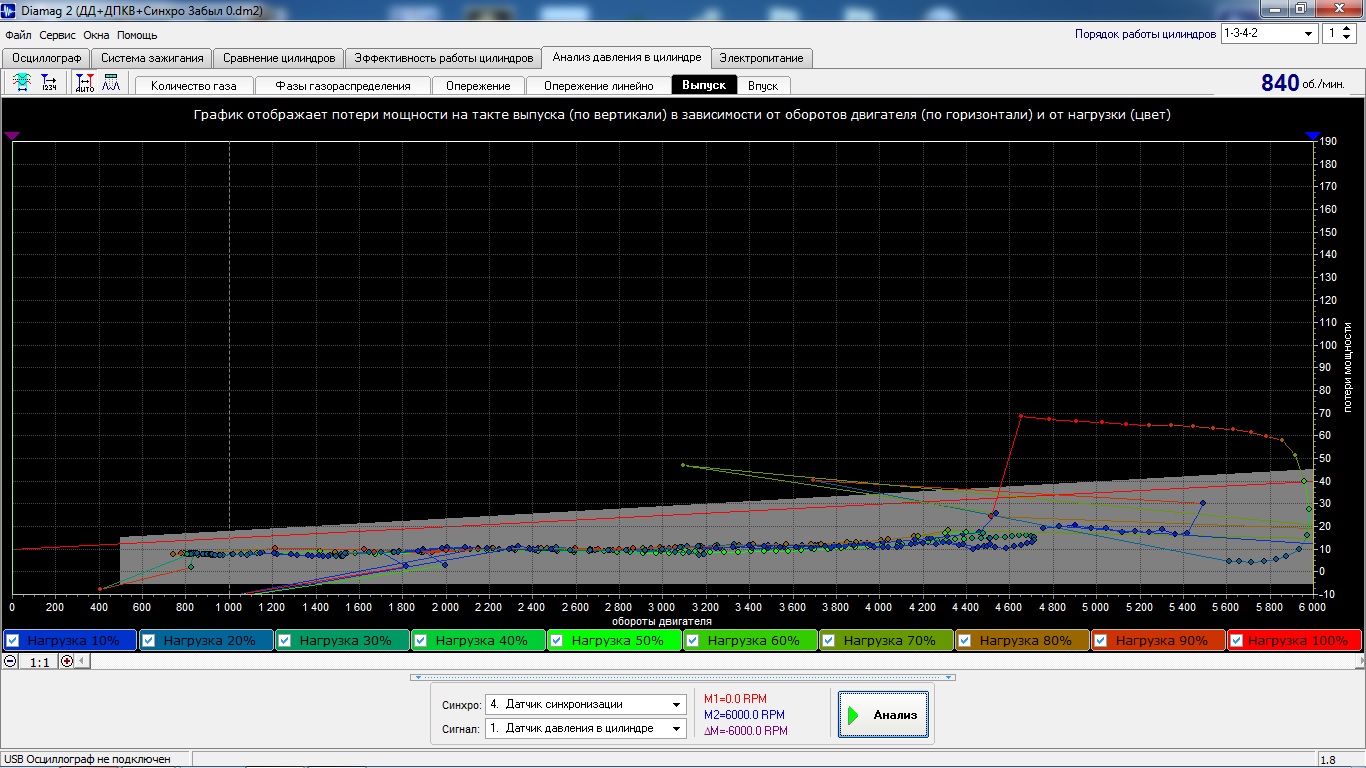1366x768 pixels.
Task: Switch to the Электропитание tab
Action: 761,58
